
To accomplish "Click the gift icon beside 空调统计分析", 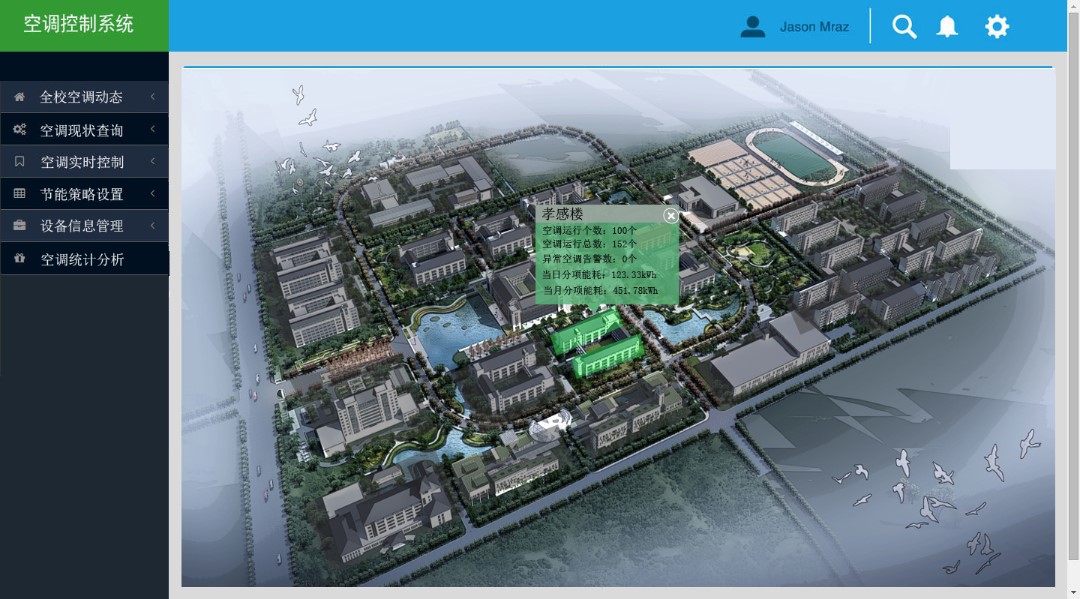I will point(19,258).
